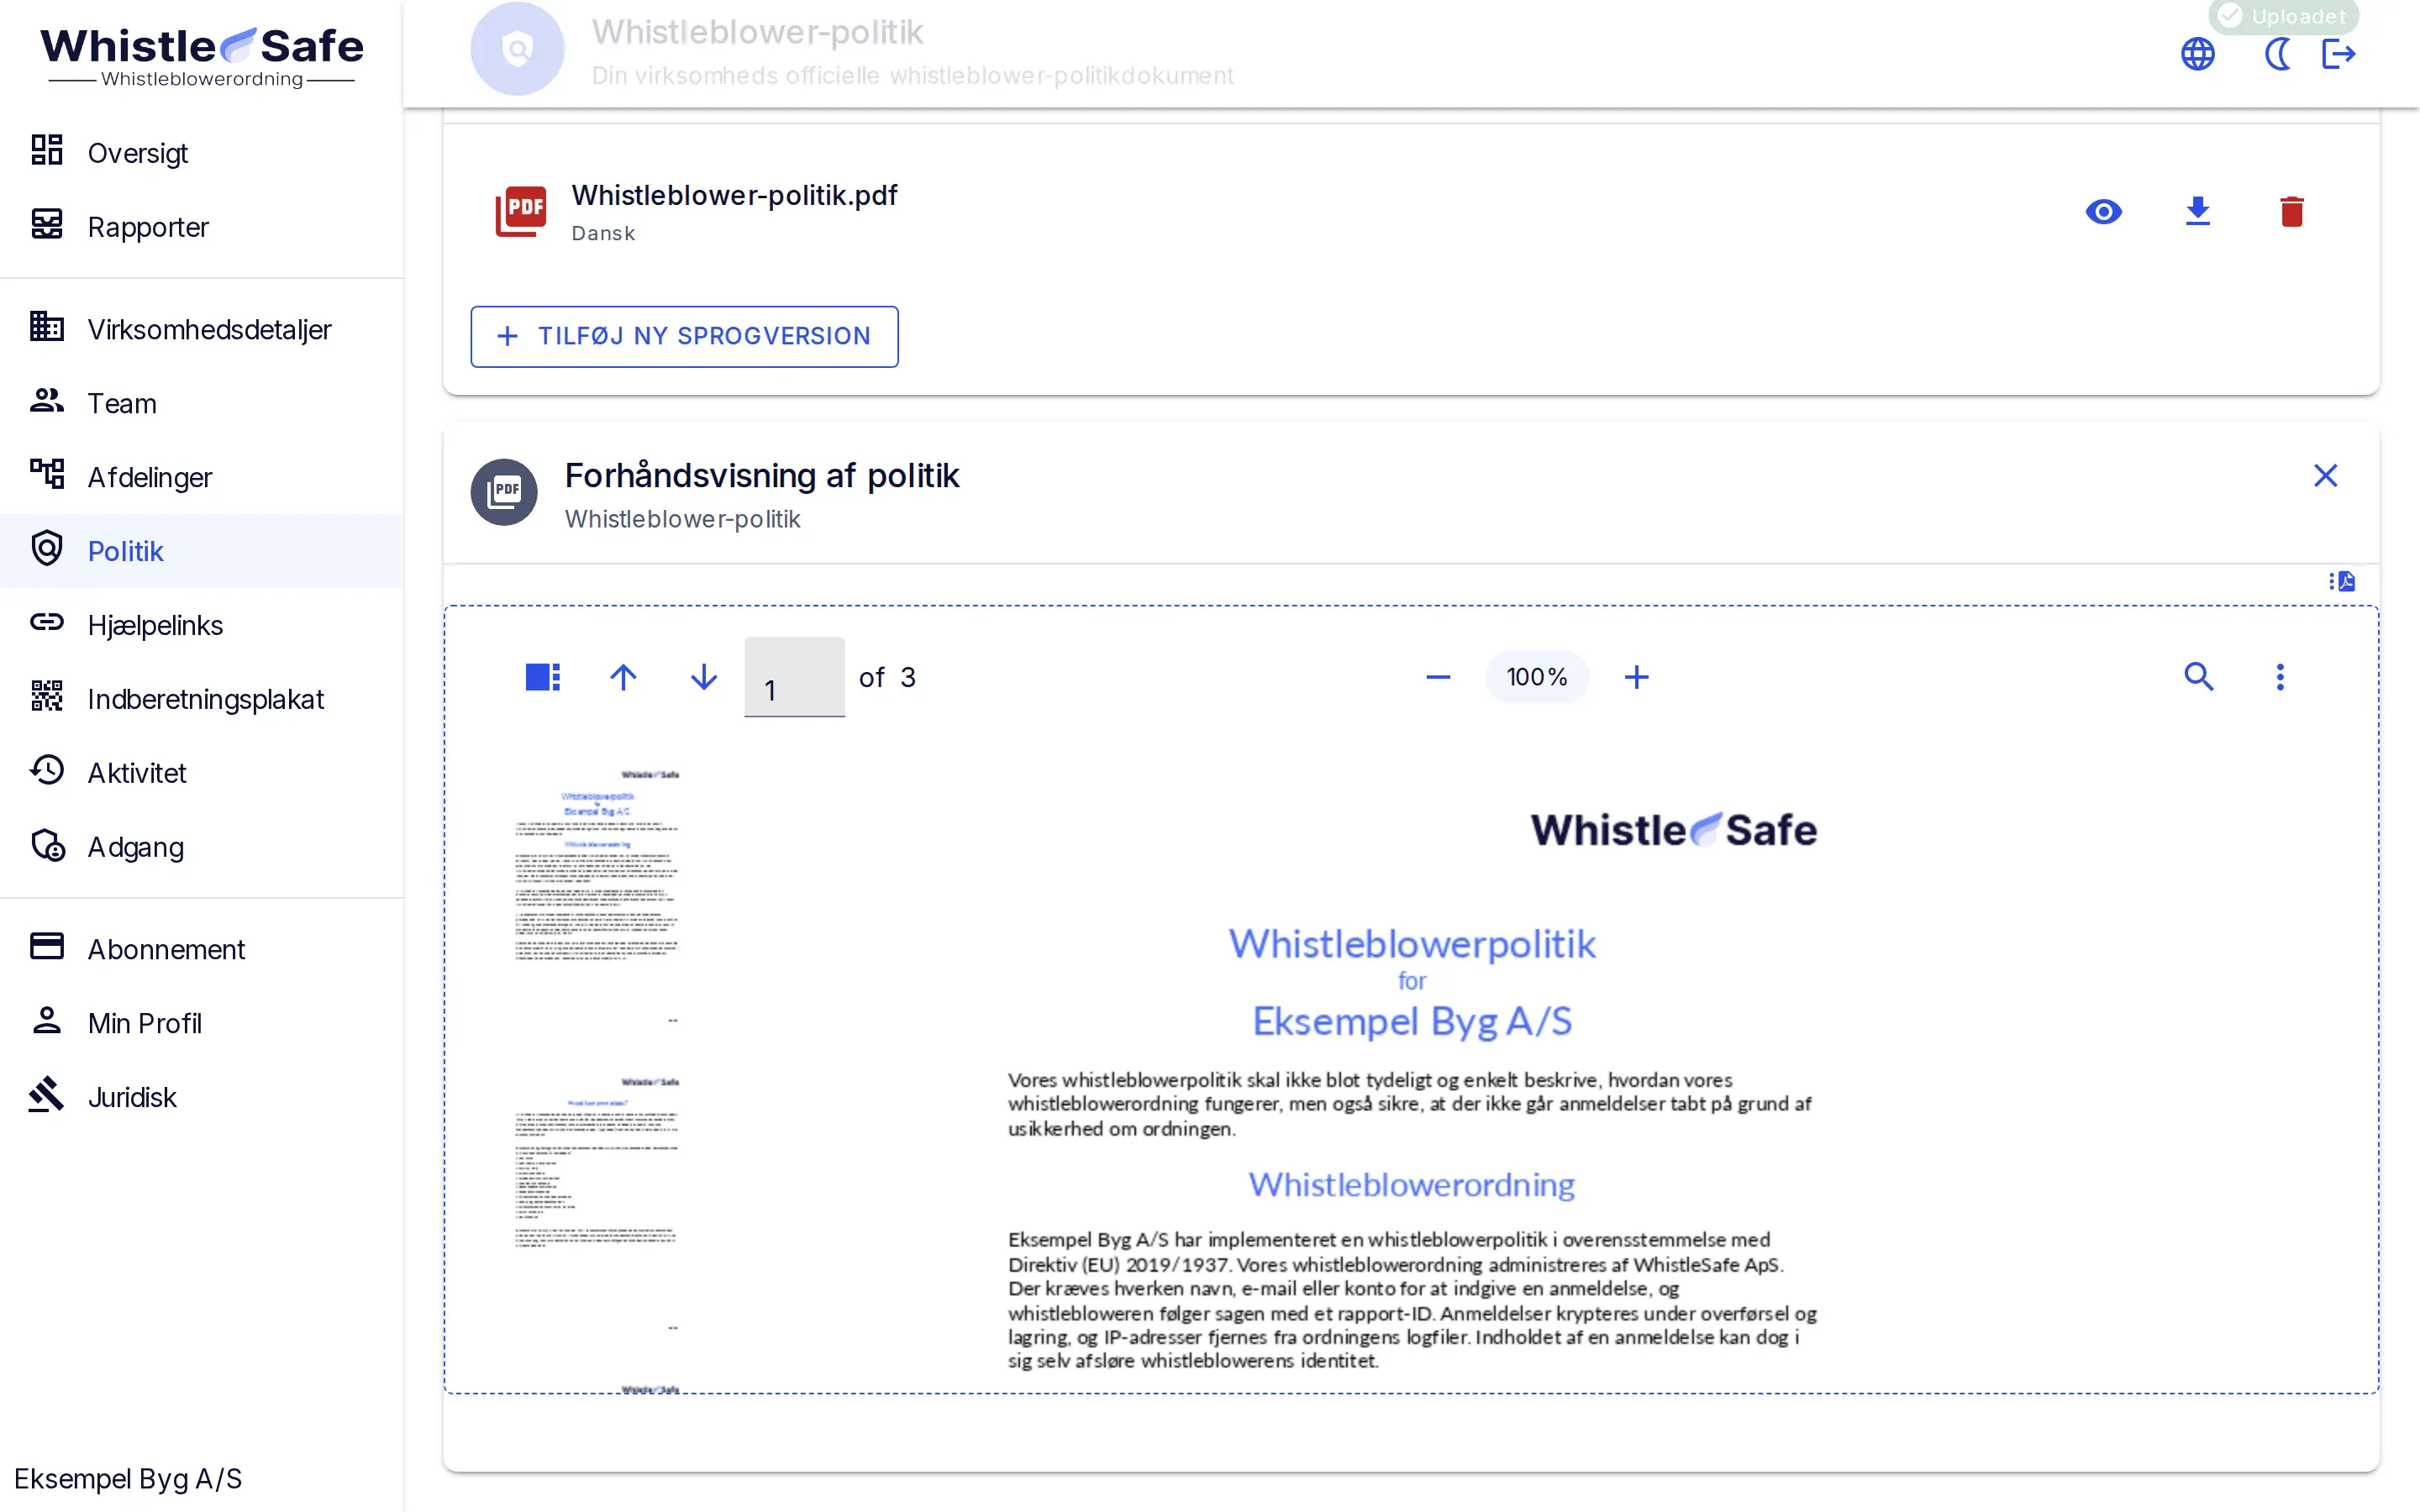Preview Whistleblower-politik.pdf with the eye icon

(2104, 212)
